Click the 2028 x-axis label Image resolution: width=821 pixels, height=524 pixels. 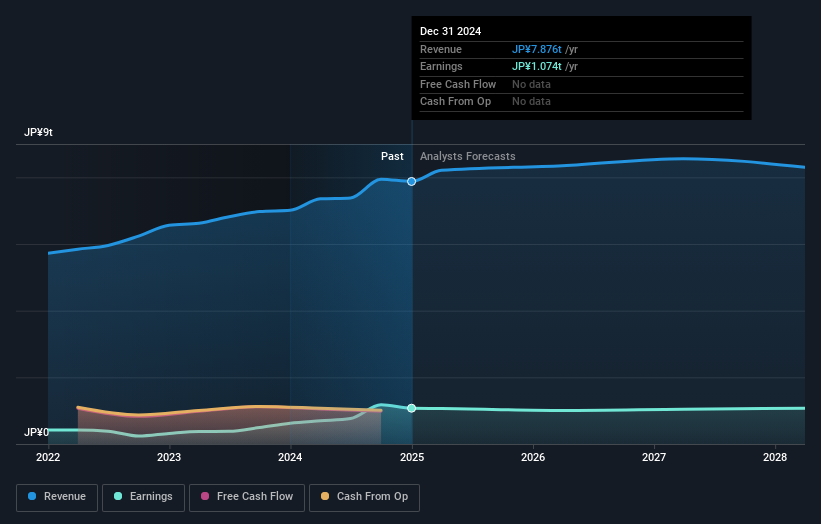775,457
